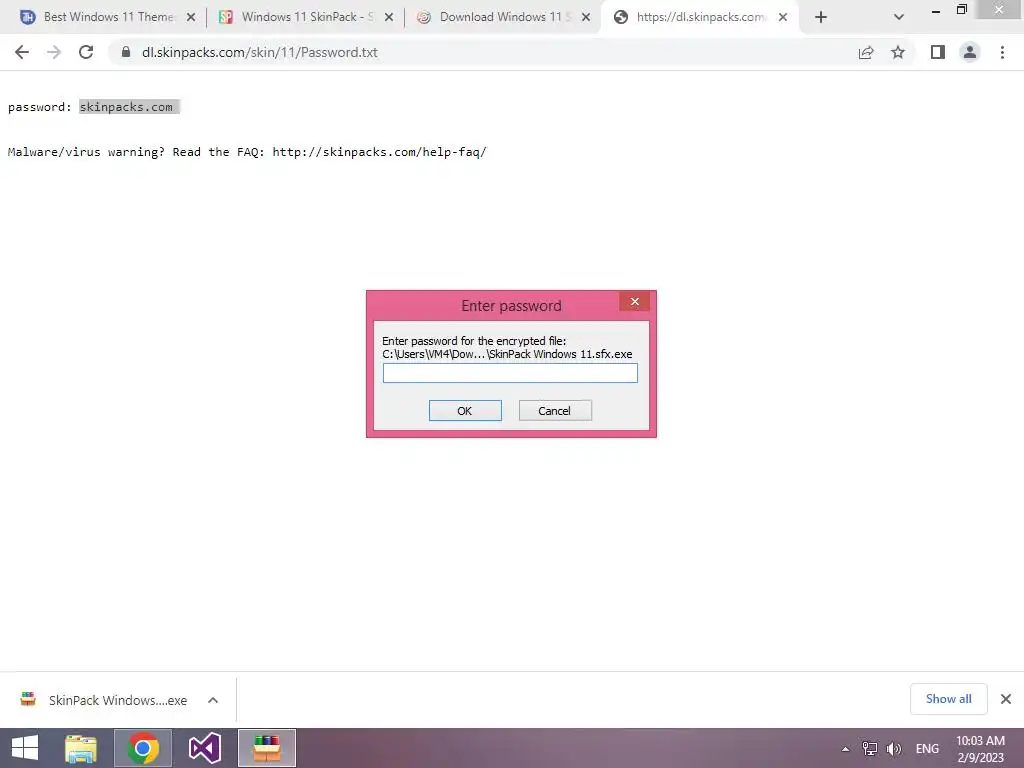This screenshot has width=1024, height=768.
Task: Restore down the Chrome window
Action: pyautogui.click(x=962, y=10)
